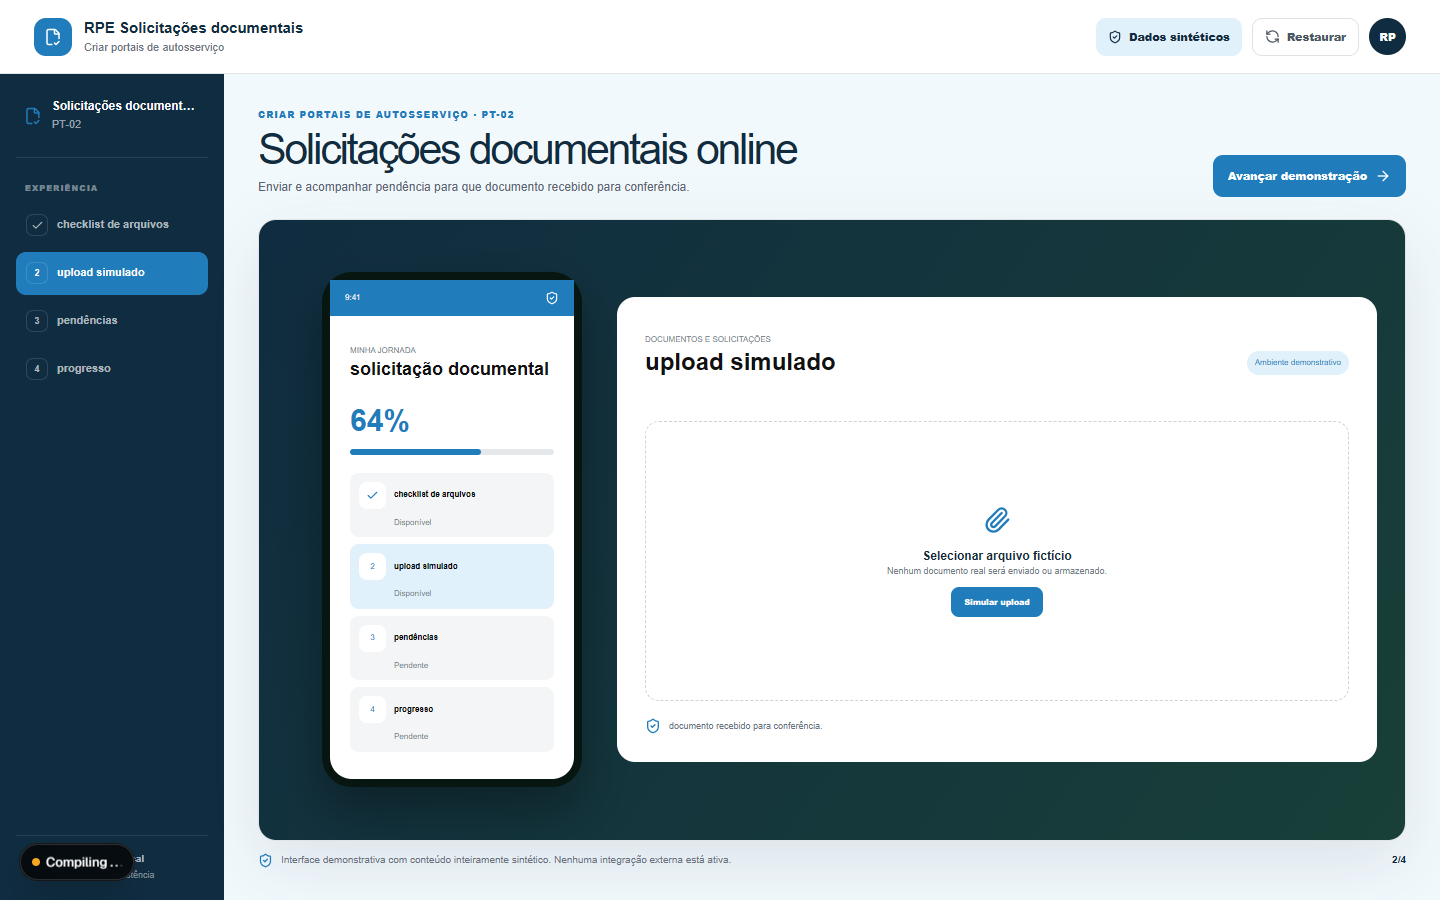Click the 64% percentage value
Viewport: 1440px width, 900px height.
[x=380, y=421]
